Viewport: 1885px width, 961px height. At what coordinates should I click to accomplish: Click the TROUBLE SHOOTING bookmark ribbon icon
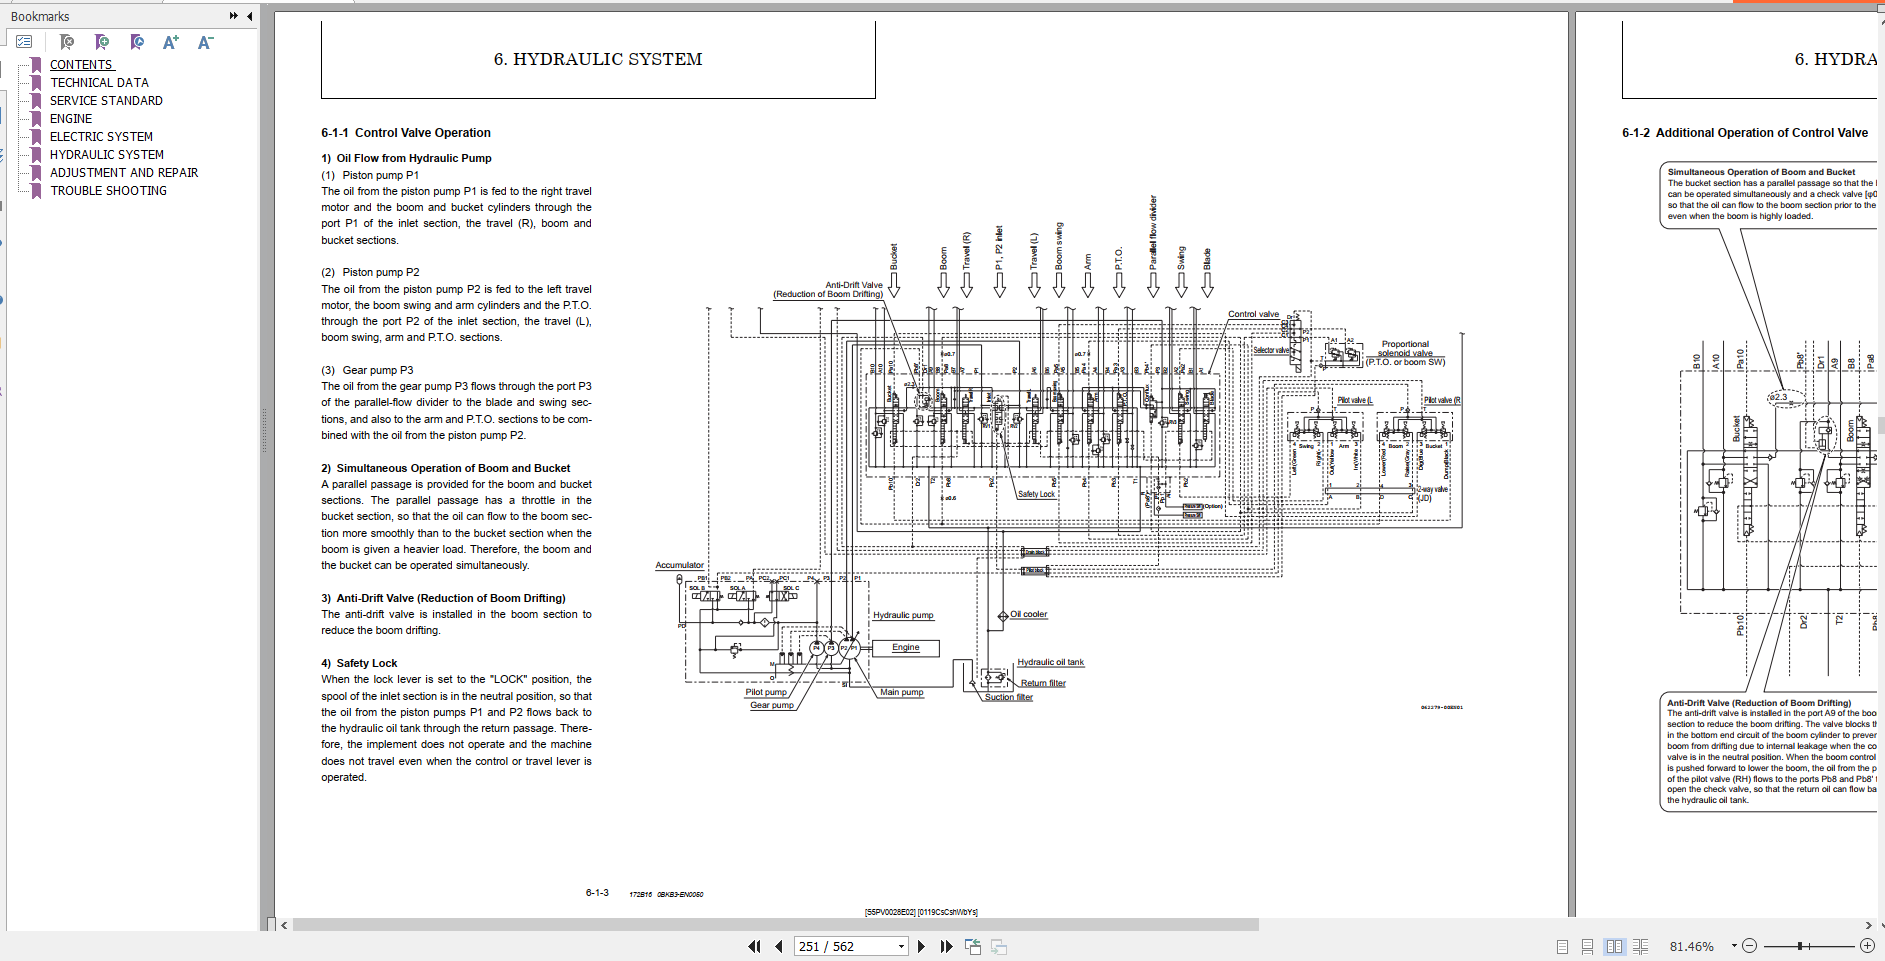tap(37, 191)
